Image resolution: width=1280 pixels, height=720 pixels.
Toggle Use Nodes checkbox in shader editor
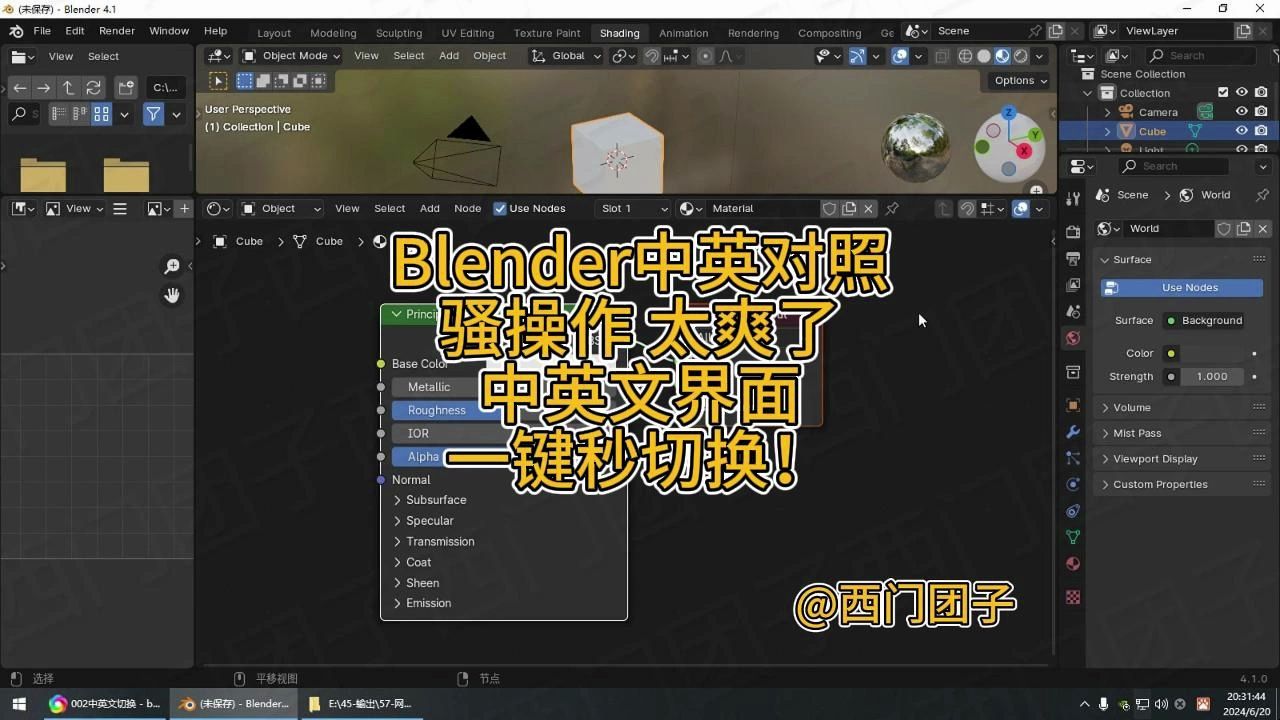(500, 208)
